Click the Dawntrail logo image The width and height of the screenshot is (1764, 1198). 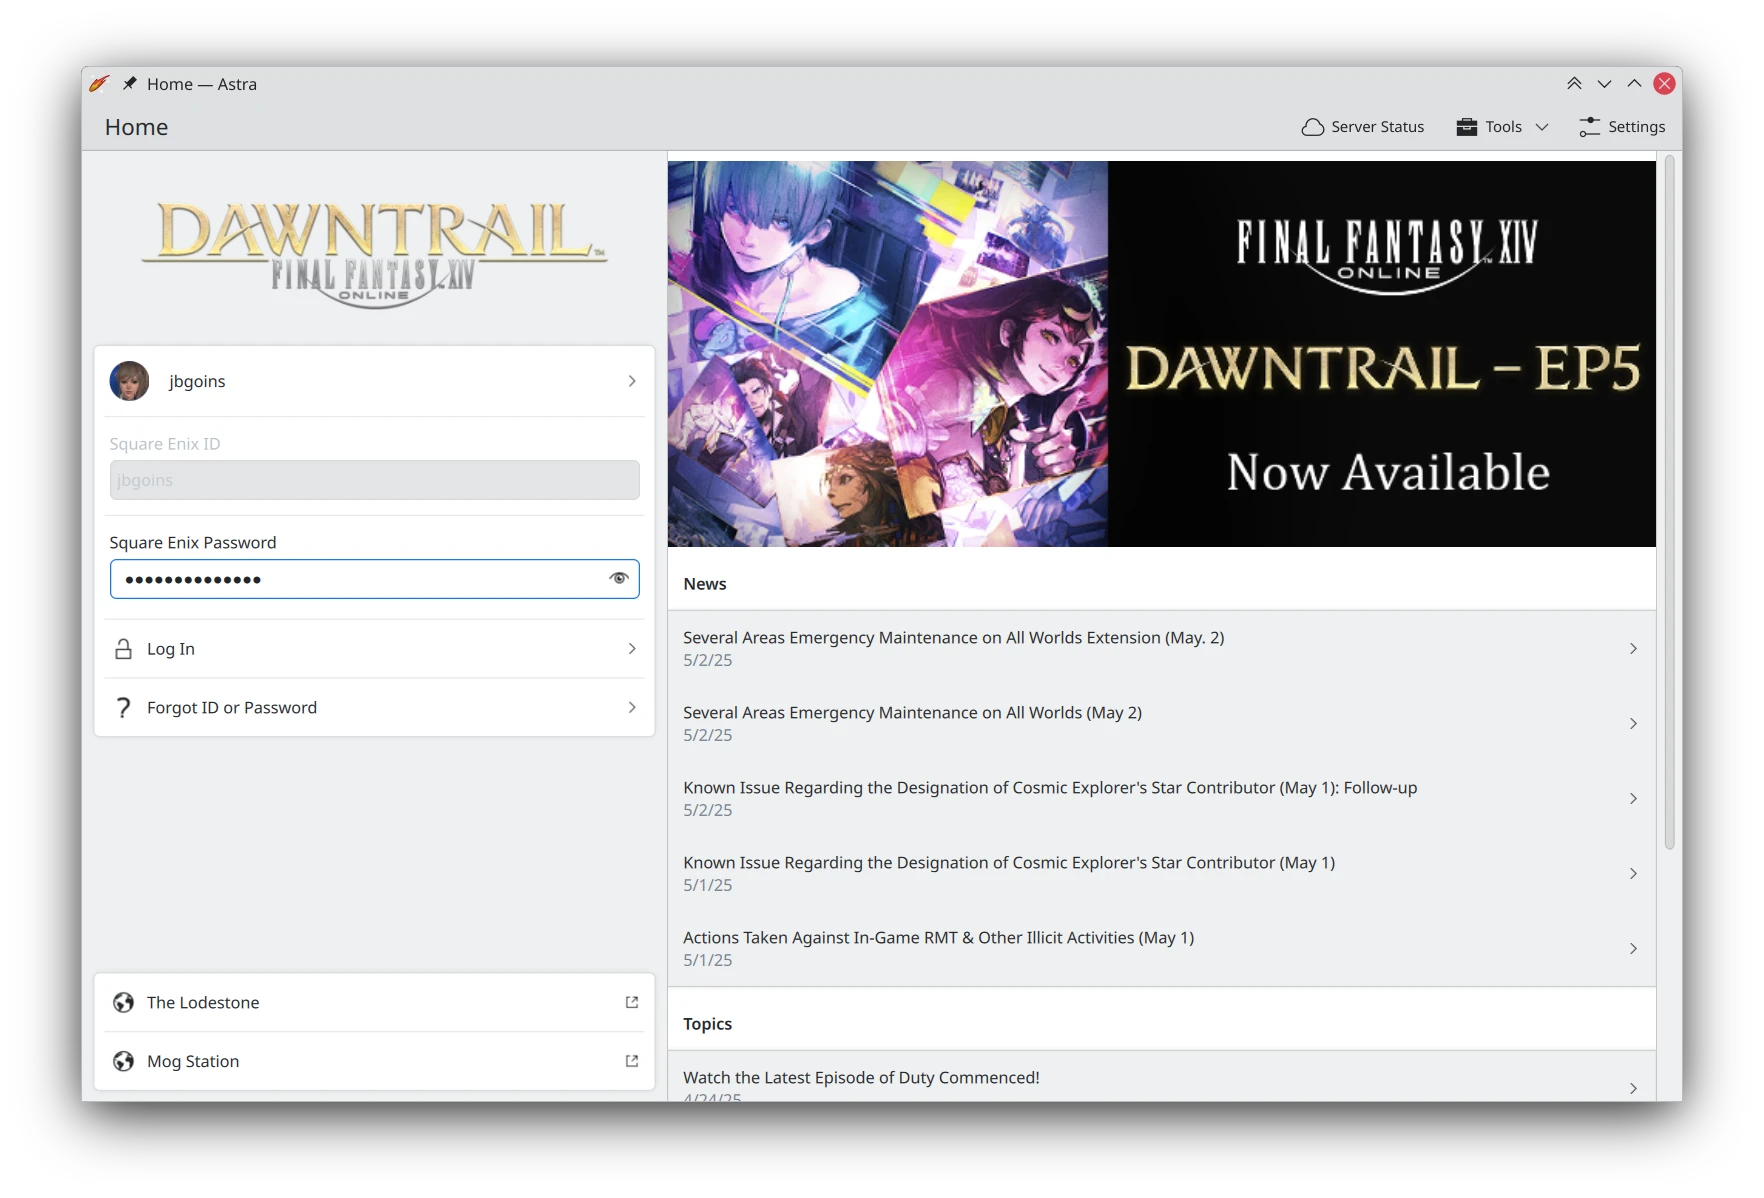click(x=374, y=254)
